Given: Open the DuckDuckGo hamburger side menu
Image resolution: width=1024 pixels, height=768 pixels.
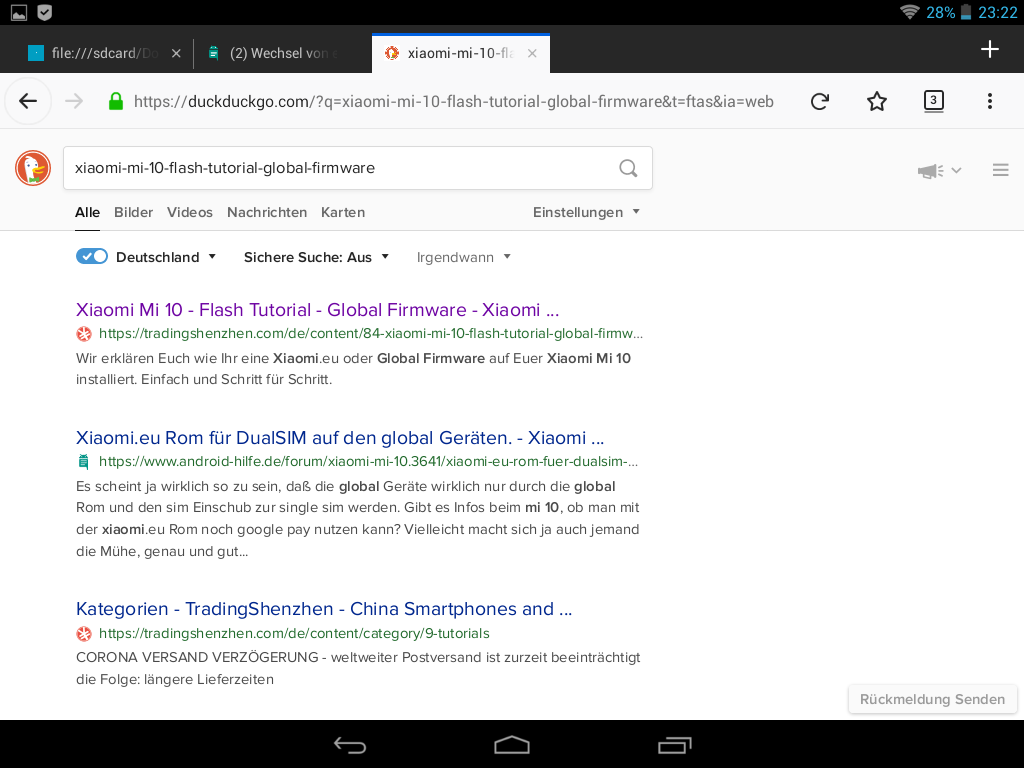Looking at the screenshot, I should click(x=1000, y=170).
